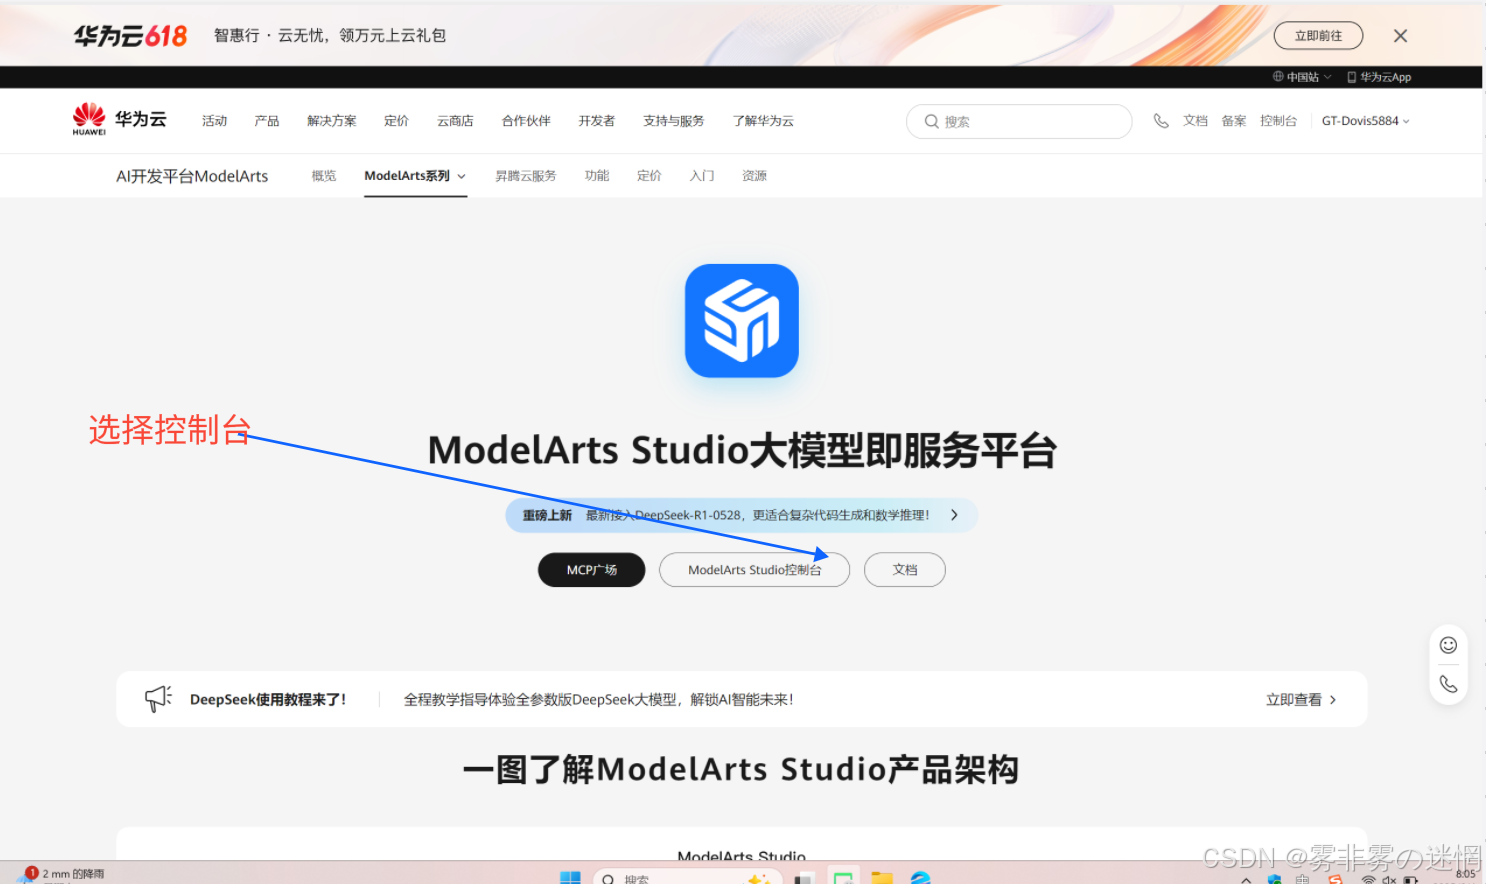Image resolution: width=1486 pixels, height=884 pixels.
Task: Click the smiley feedback icon
Action: 1448,645
